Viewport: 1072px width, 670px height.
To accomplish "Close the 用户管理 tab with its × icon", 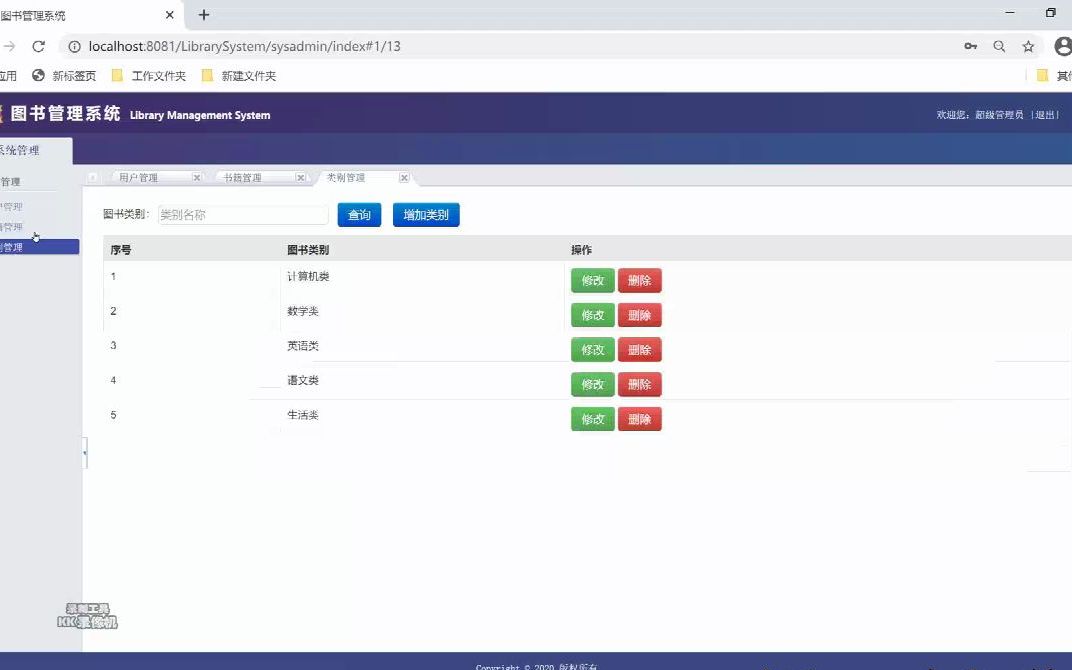I will [196, 177].
